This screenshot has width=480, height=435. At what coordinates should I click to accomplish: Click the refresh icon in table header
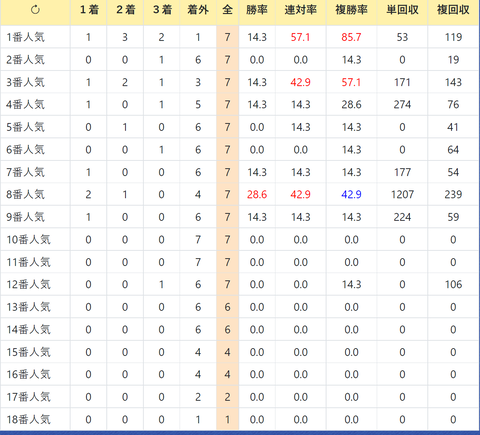(35, 10)
